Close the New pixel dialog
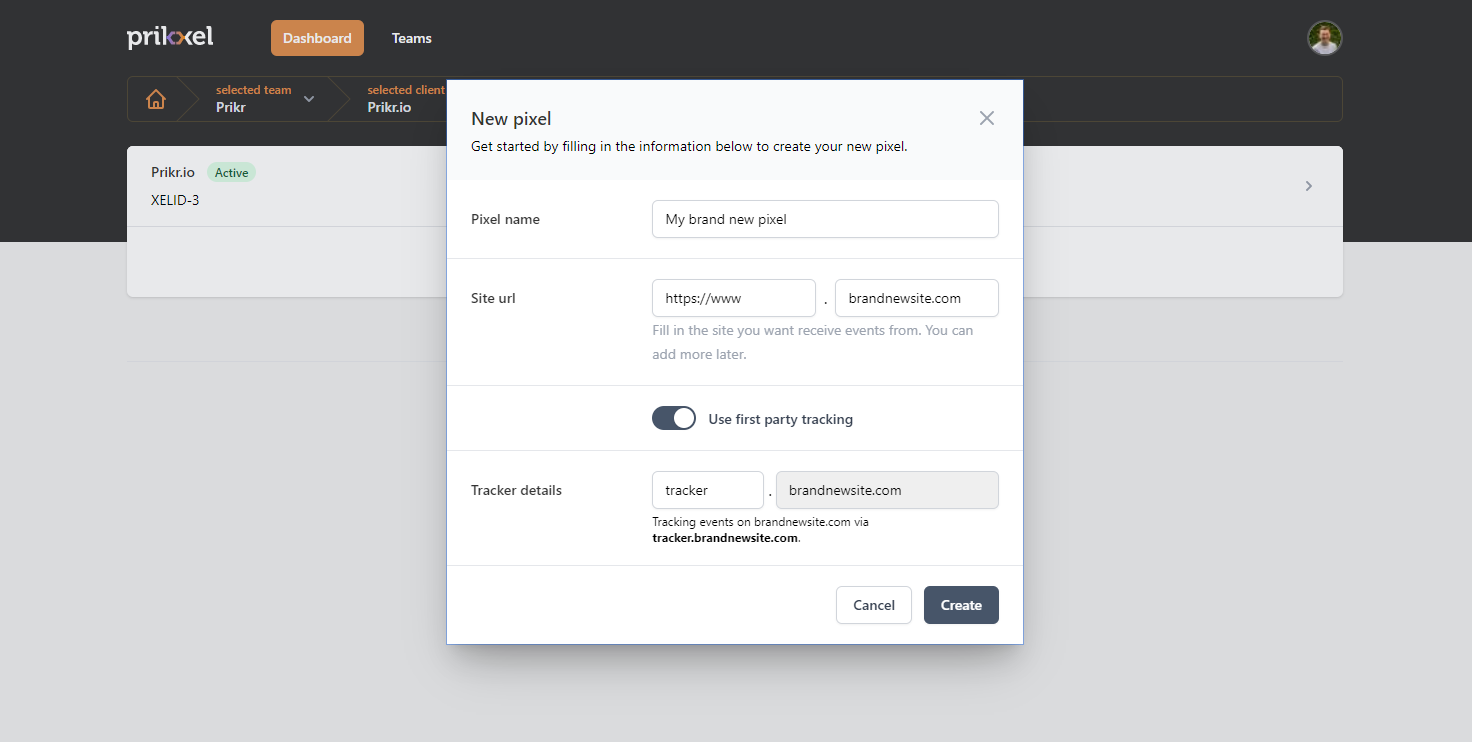1472x742 pixels. [x=986, y=118]
